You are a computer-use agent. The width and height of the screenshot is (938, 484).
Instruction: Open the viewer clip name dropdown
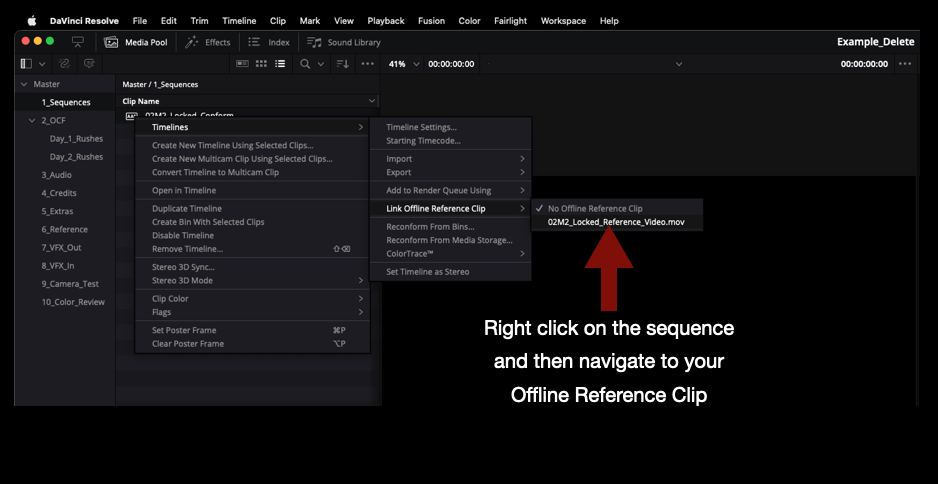pos(679,64)
